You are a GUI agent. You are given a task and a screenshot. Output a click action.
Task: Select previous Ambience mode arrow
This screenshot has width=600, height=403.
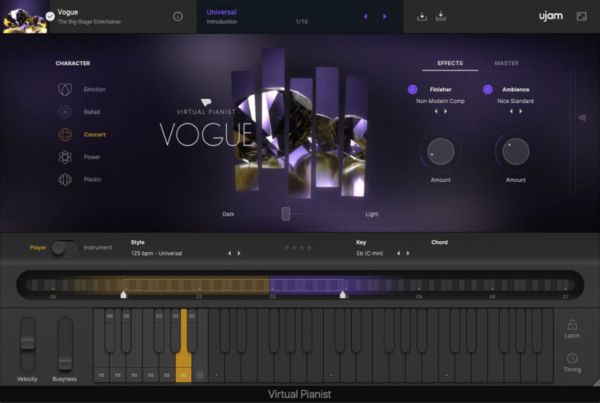click(x=511, y=111)
